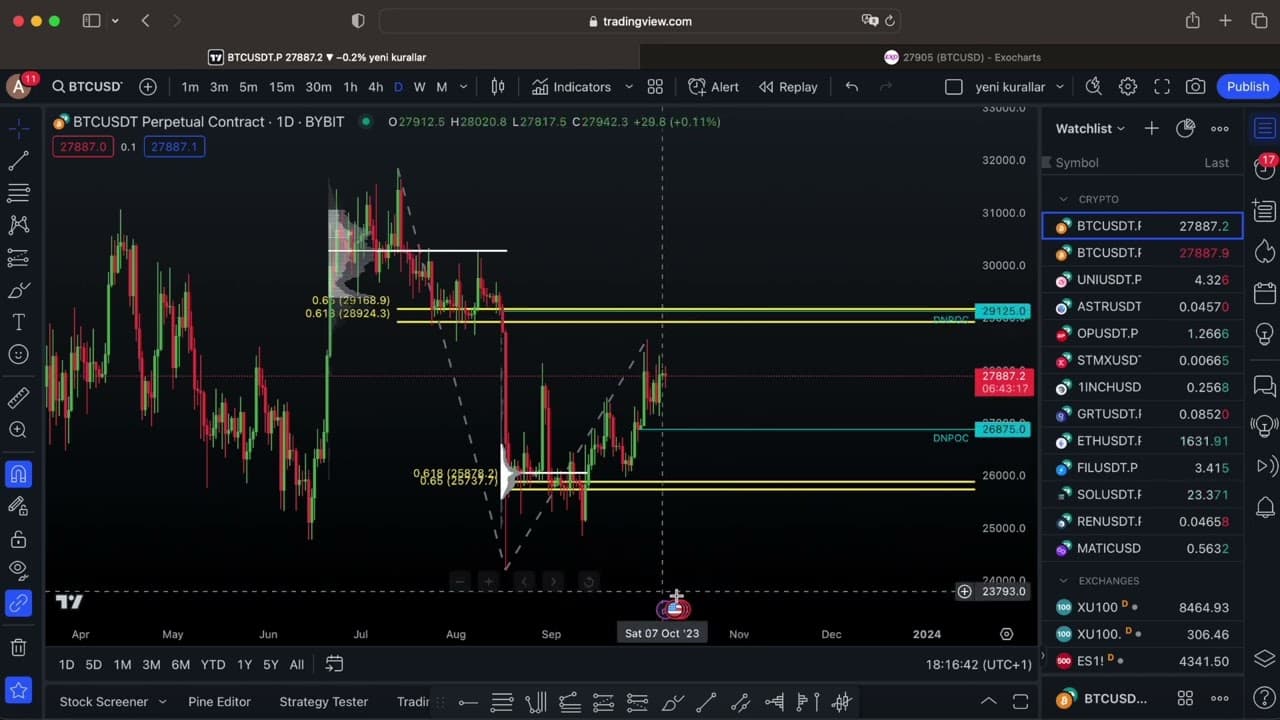Select the ruler measure tool
This screenshot has width=1280, height=720.
click(x=18, y=398)
